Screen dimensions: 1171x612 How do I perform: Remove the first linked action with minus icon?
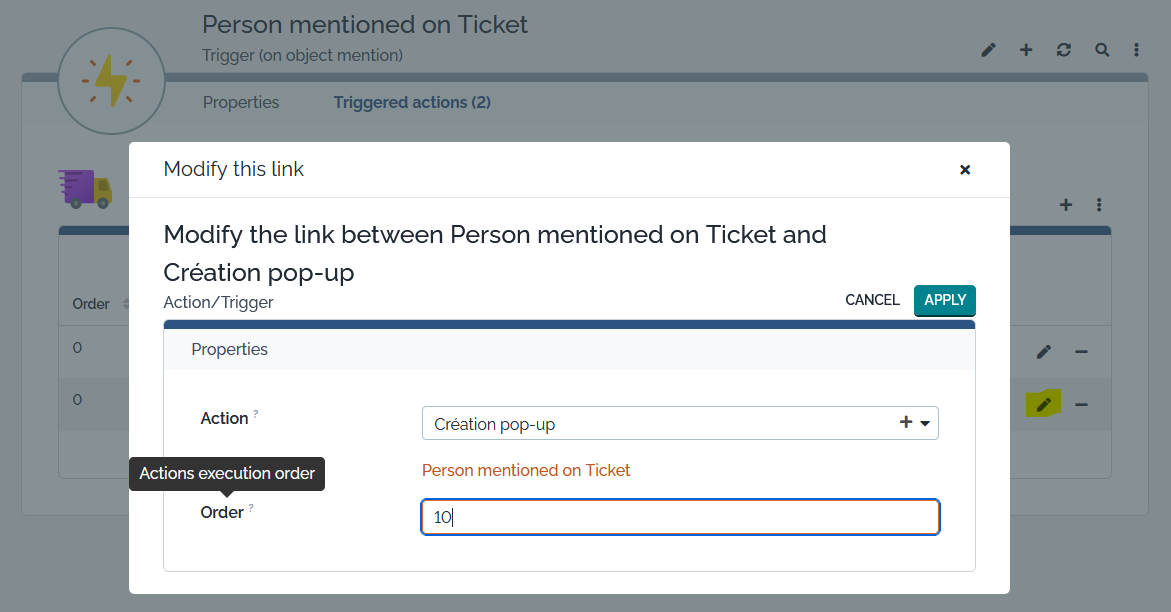1081,352
